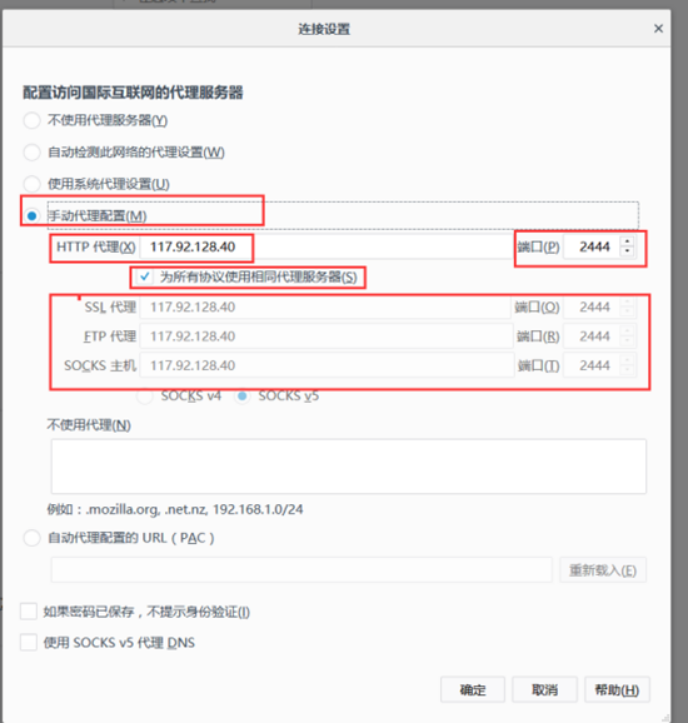Viewport: 688px width, 723px height.
Task: Select SOCKS v5 radio button
Action: pos(242,396)
